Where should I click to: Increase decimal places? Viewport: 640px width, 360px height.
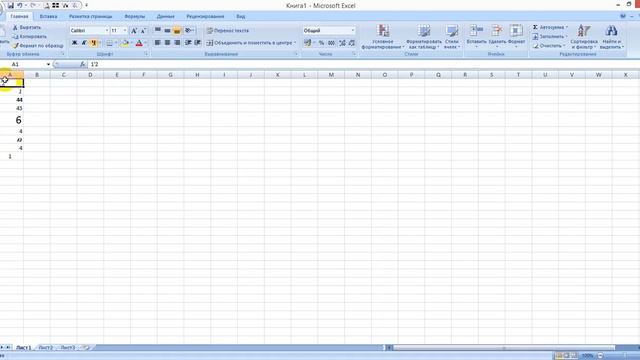click(x=342, y=43)
